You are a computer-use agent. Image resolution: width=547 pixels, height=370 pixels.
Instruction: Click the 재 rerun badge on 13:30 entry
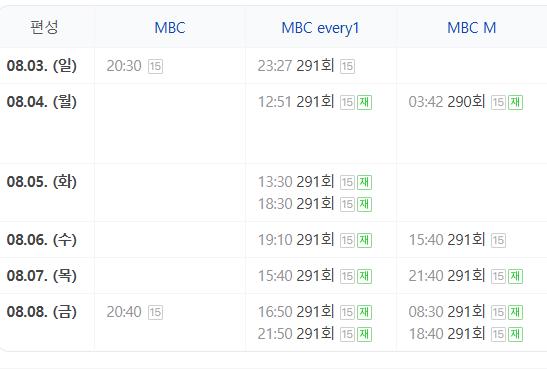click(x=364, y=182)
